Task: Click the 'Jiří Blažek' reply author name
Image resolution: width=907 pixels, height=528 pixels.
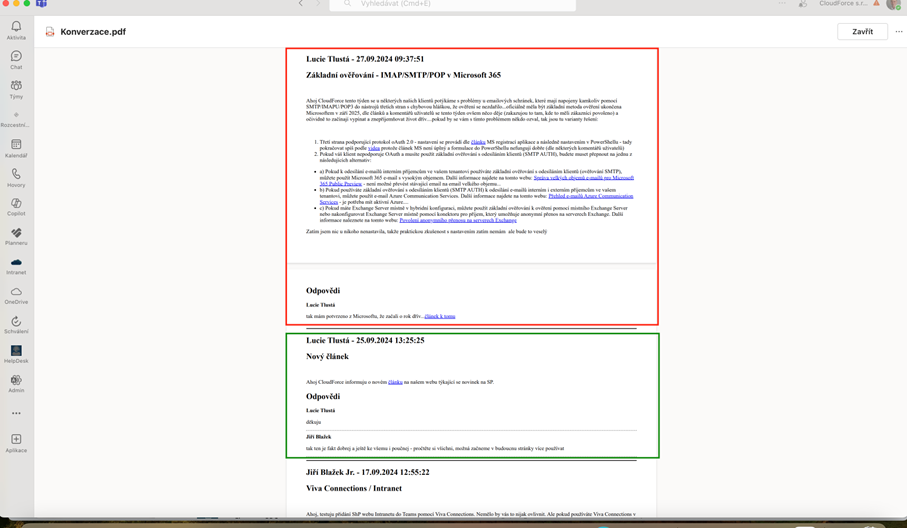Action: pyautogui.click(x=319, y=437)
